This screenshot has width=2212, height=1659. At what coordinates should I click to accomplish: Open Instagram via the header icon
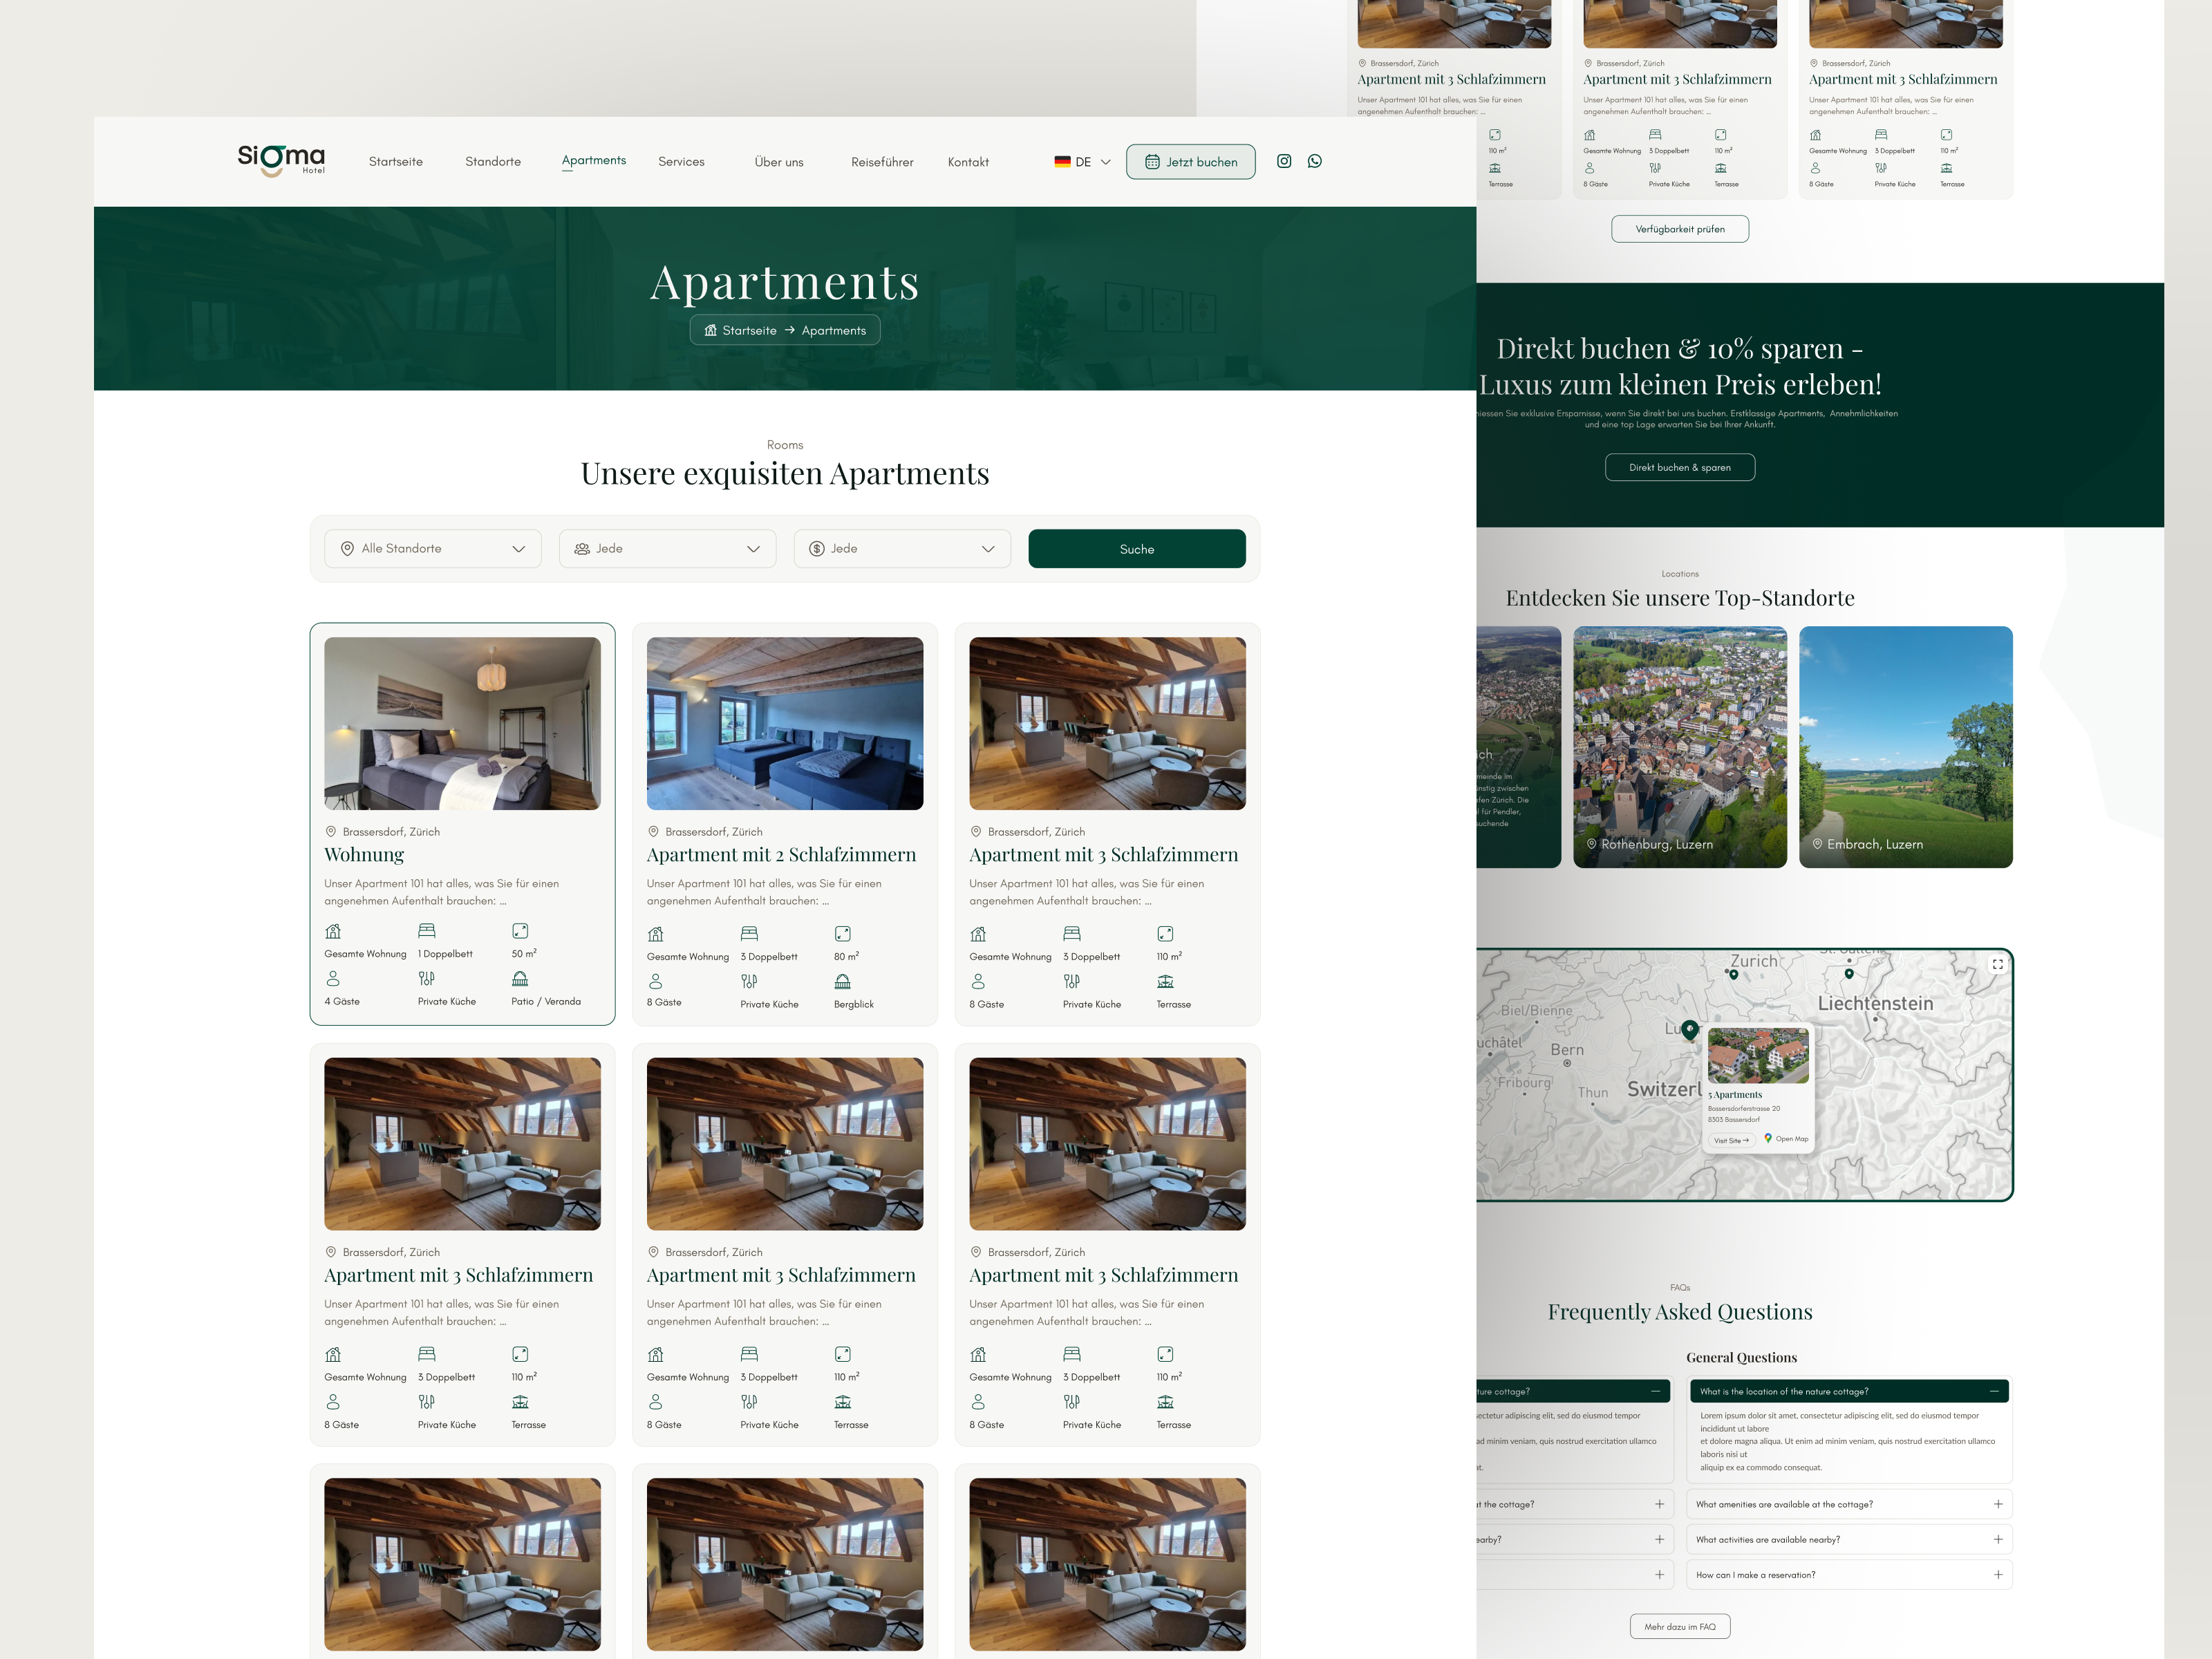click(x=1284, y=161)
